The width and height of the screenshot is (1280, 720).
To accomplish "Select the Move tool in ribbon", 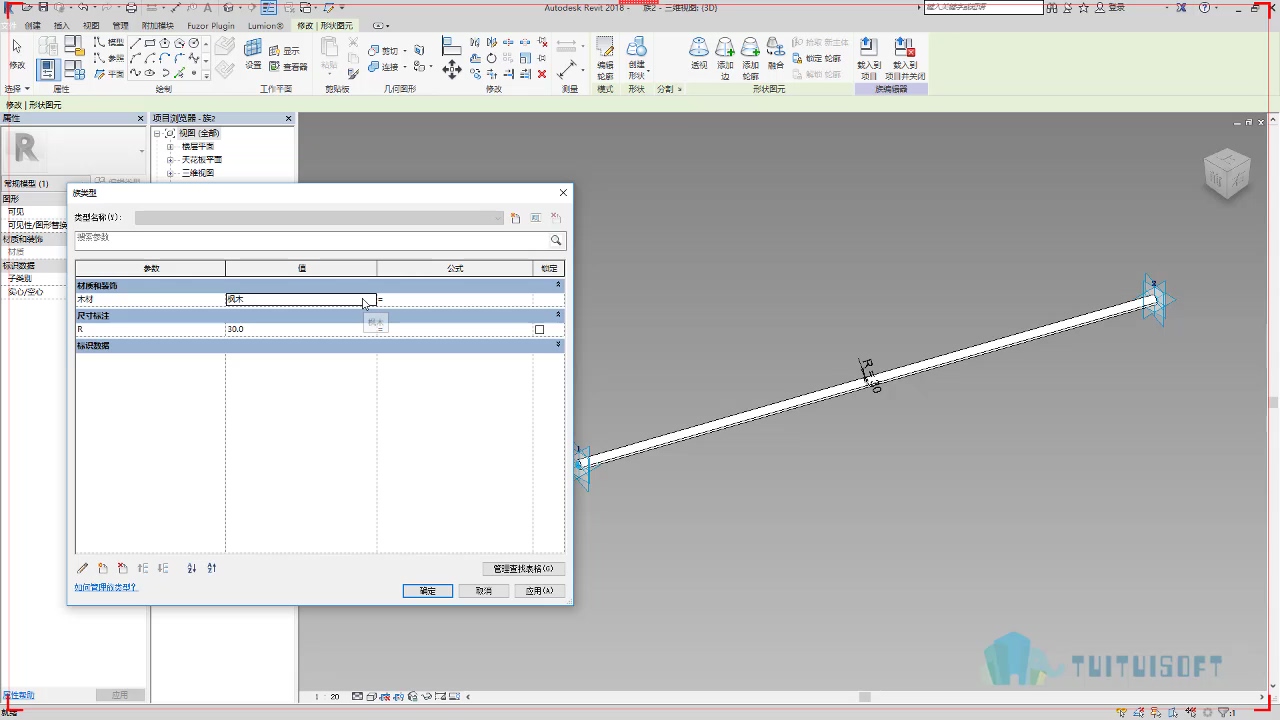I will coord(452,69).
